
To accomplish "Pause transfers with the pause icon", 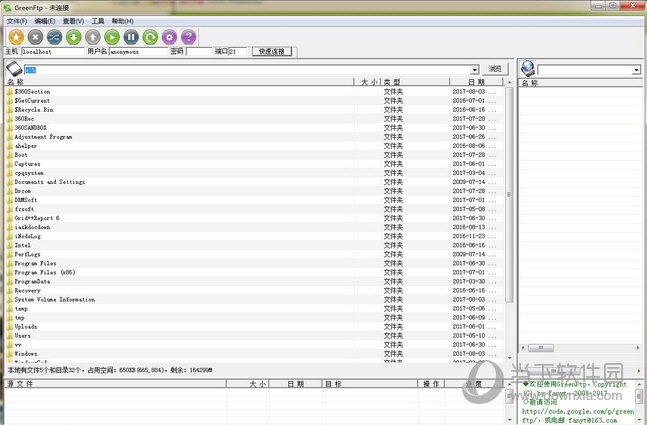I will click(131, 36).
